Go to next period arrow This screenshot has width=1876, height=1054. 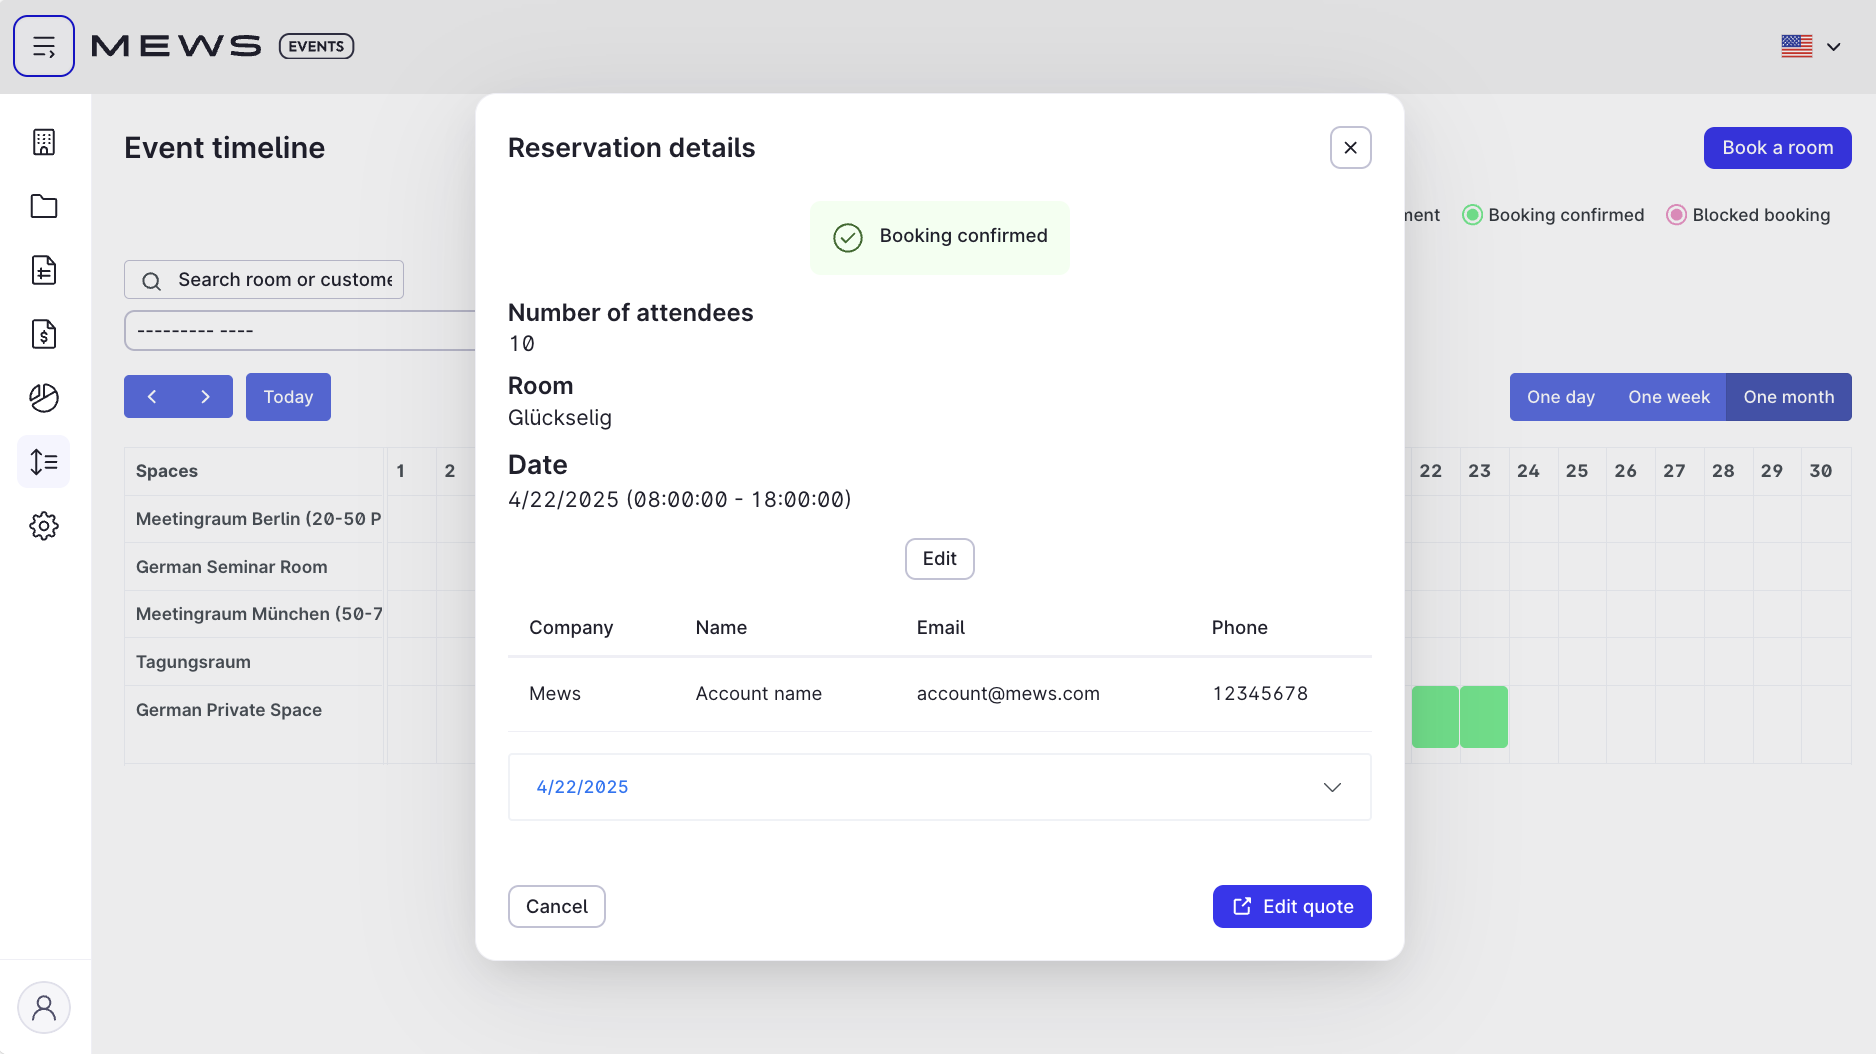pos(206,397)
